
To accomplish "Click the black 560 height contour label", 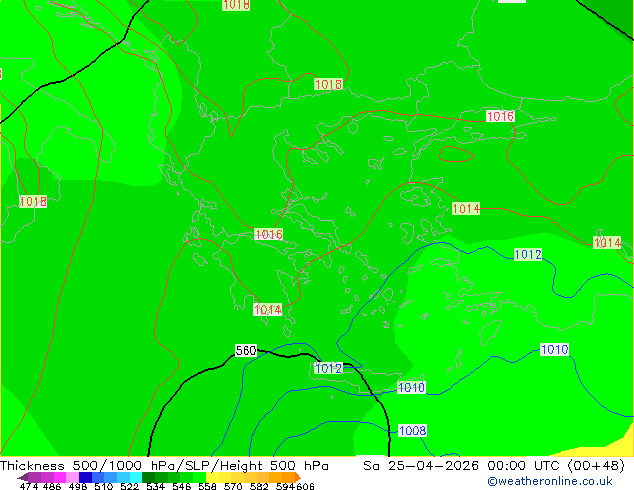I will point(246,351).
